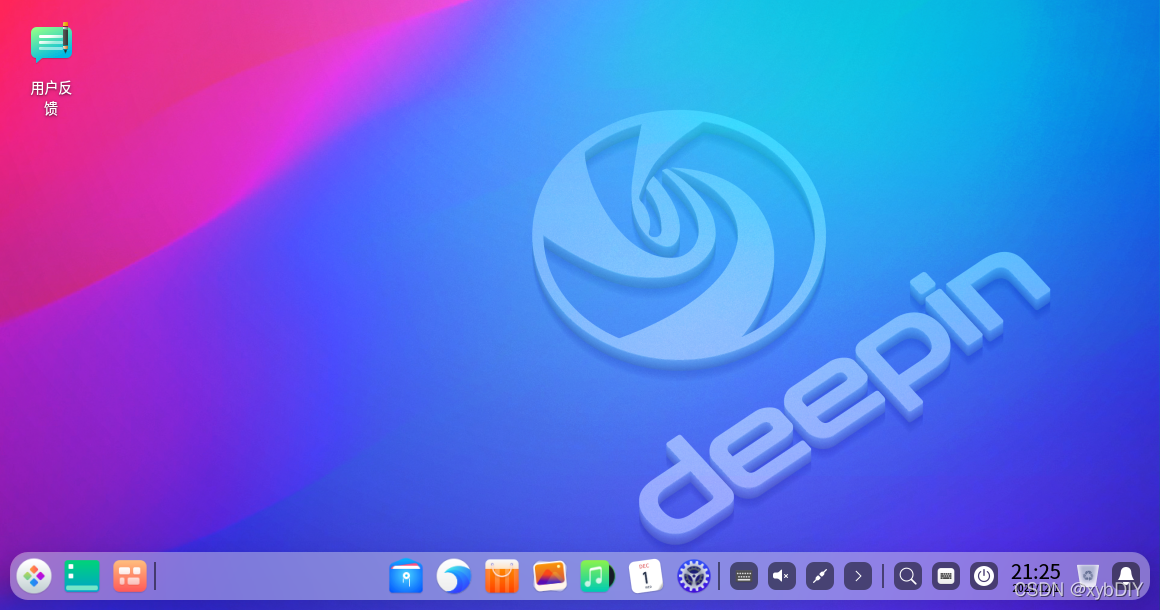Show the desktop using the green dock icon
The width and height of the screenshot is (1160, 610).
82,576
